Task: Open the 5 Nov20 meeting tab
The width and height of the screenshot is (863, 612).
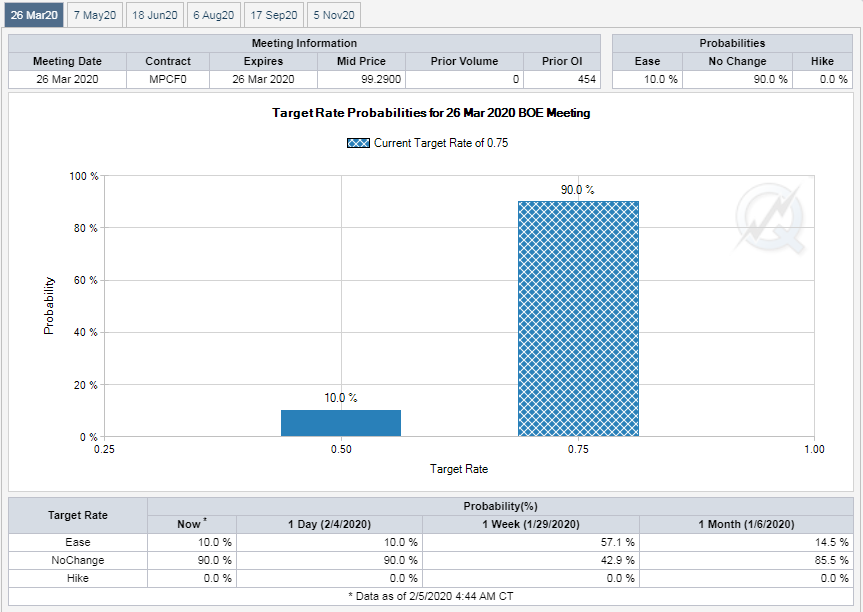Action: click(333, 15)
